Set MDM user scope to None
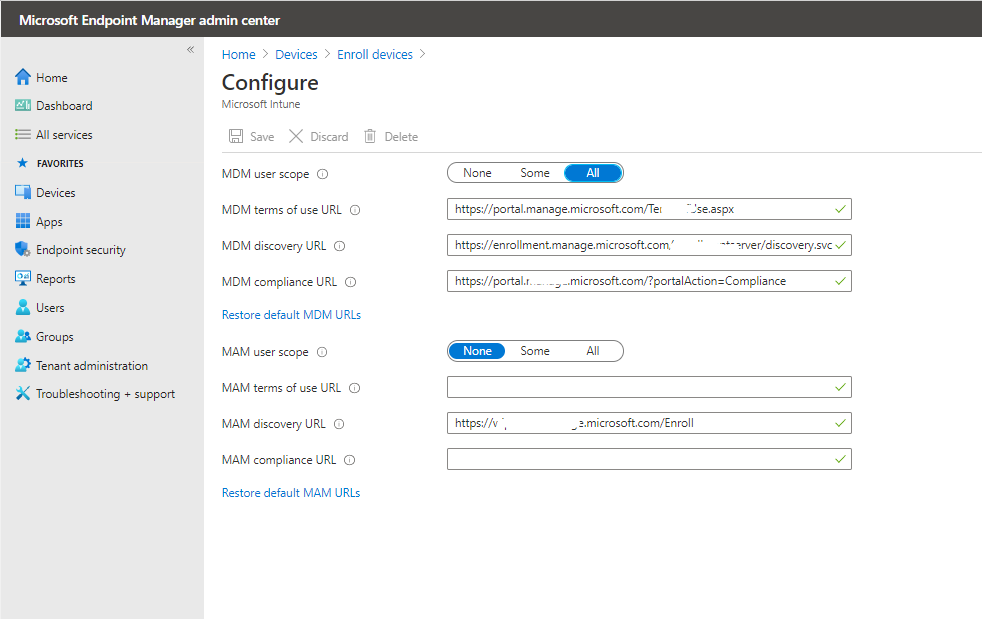Image resolution: width=982 pixels, height=619 pixels. click(477, 173)
